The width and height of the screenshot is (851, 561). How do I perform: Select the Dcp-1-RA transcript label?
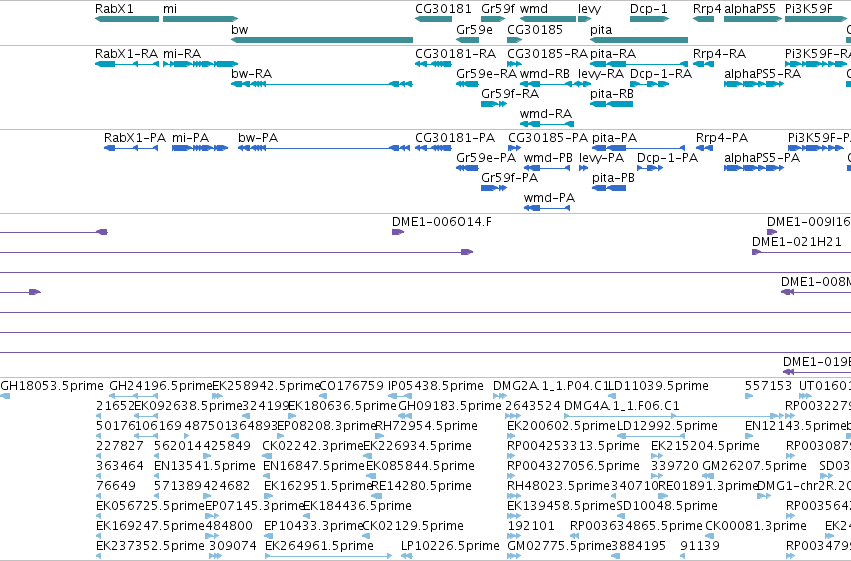[661, 73]
